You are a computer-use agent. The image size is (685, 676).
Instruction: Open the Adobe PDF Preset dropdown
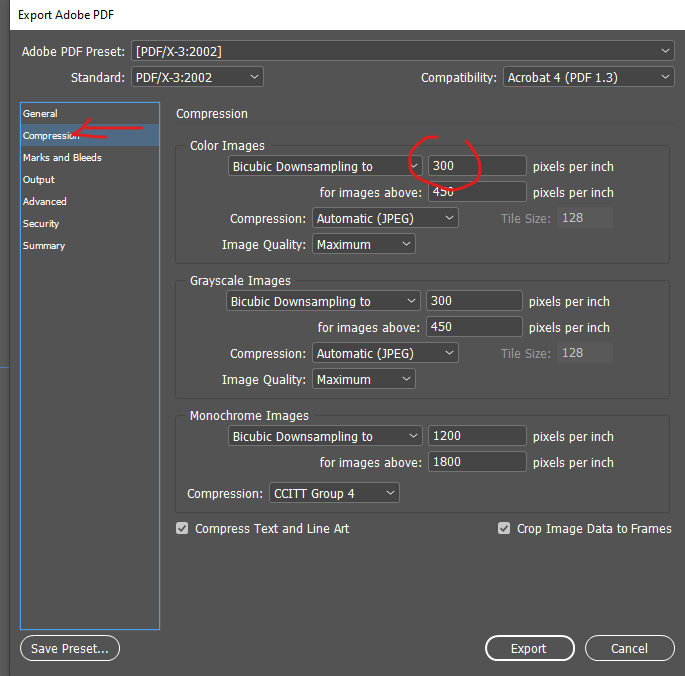click(402, 51)
